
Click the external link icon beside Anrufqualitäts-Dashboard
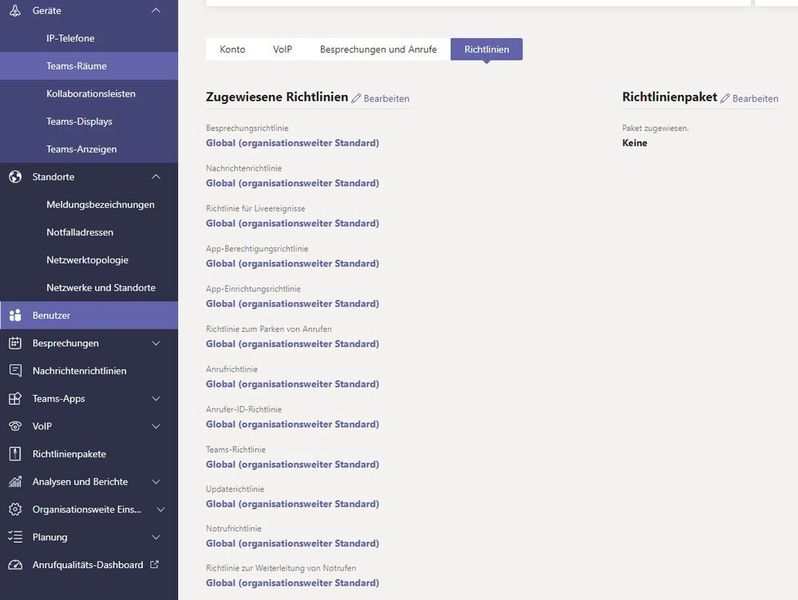[x=155, y=564]
